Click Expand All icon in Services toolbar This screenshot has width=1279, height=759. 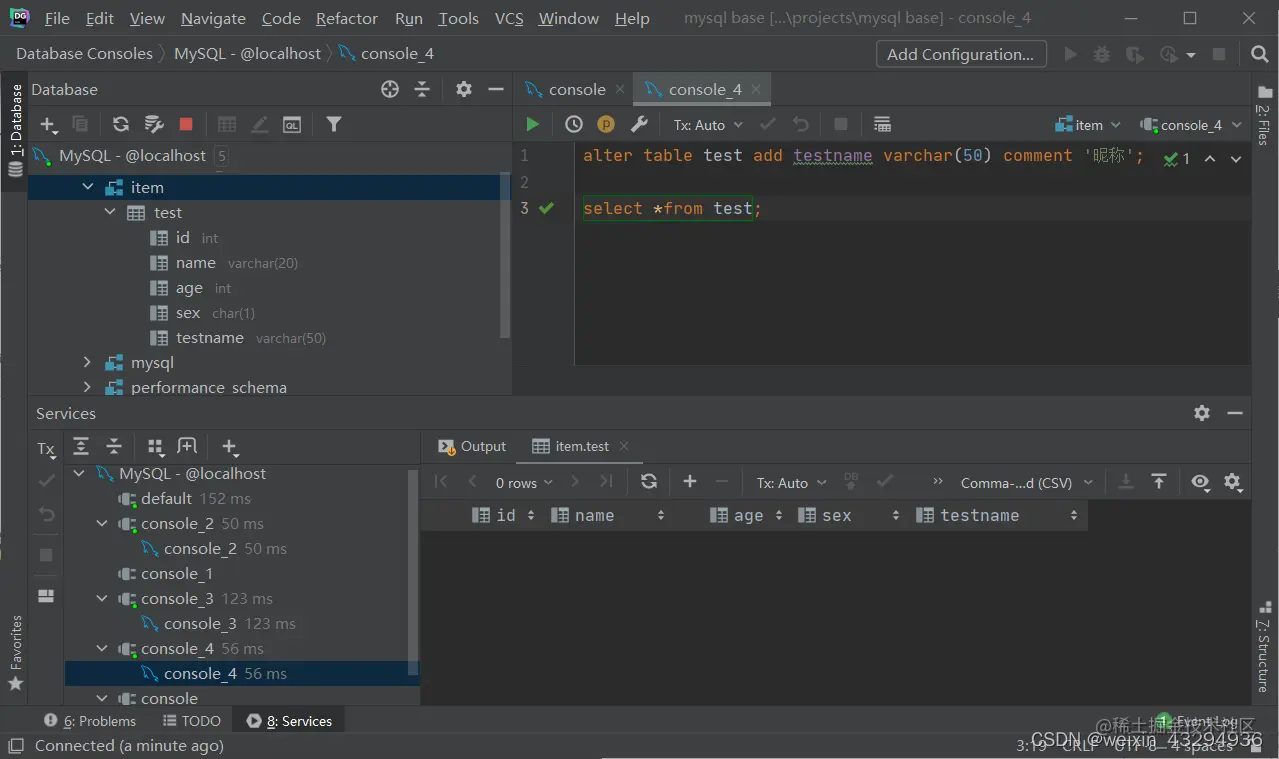coord(81,447)
